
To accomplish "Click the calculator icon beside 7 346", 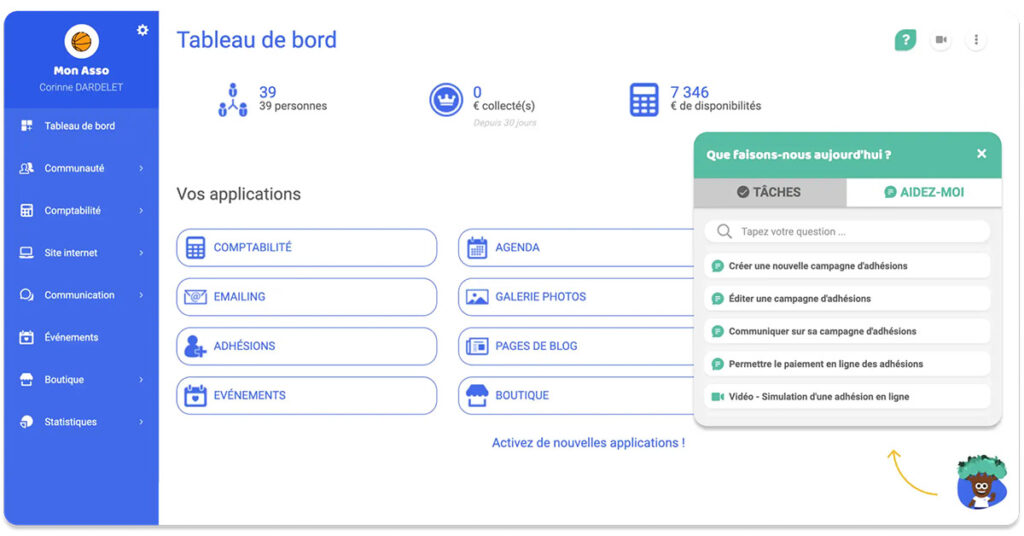I will click(x=645, y=99).
